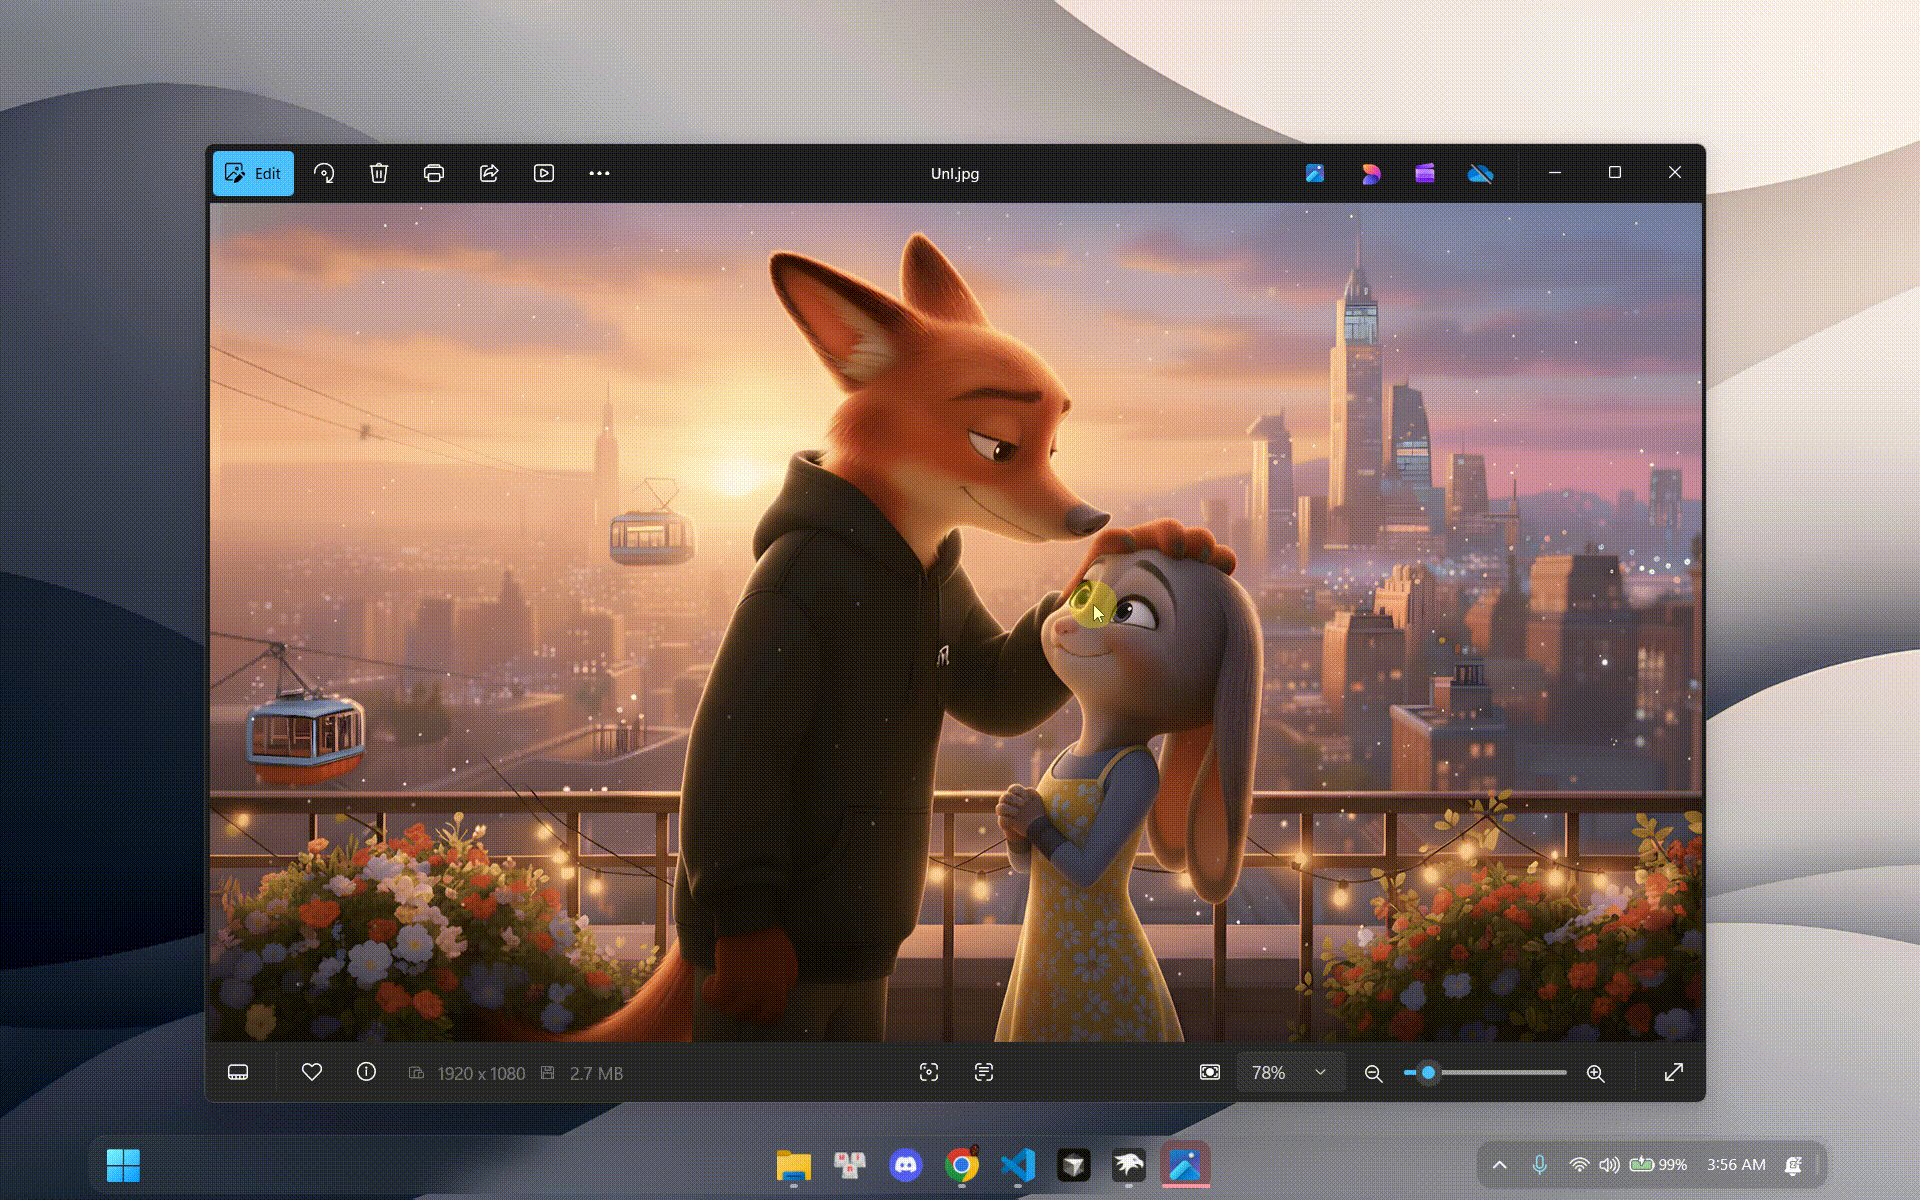Toggle the filmstrip view
Image resolution: width=1920 pixels, height=1200 pixels.
(x=238, y=1073)
